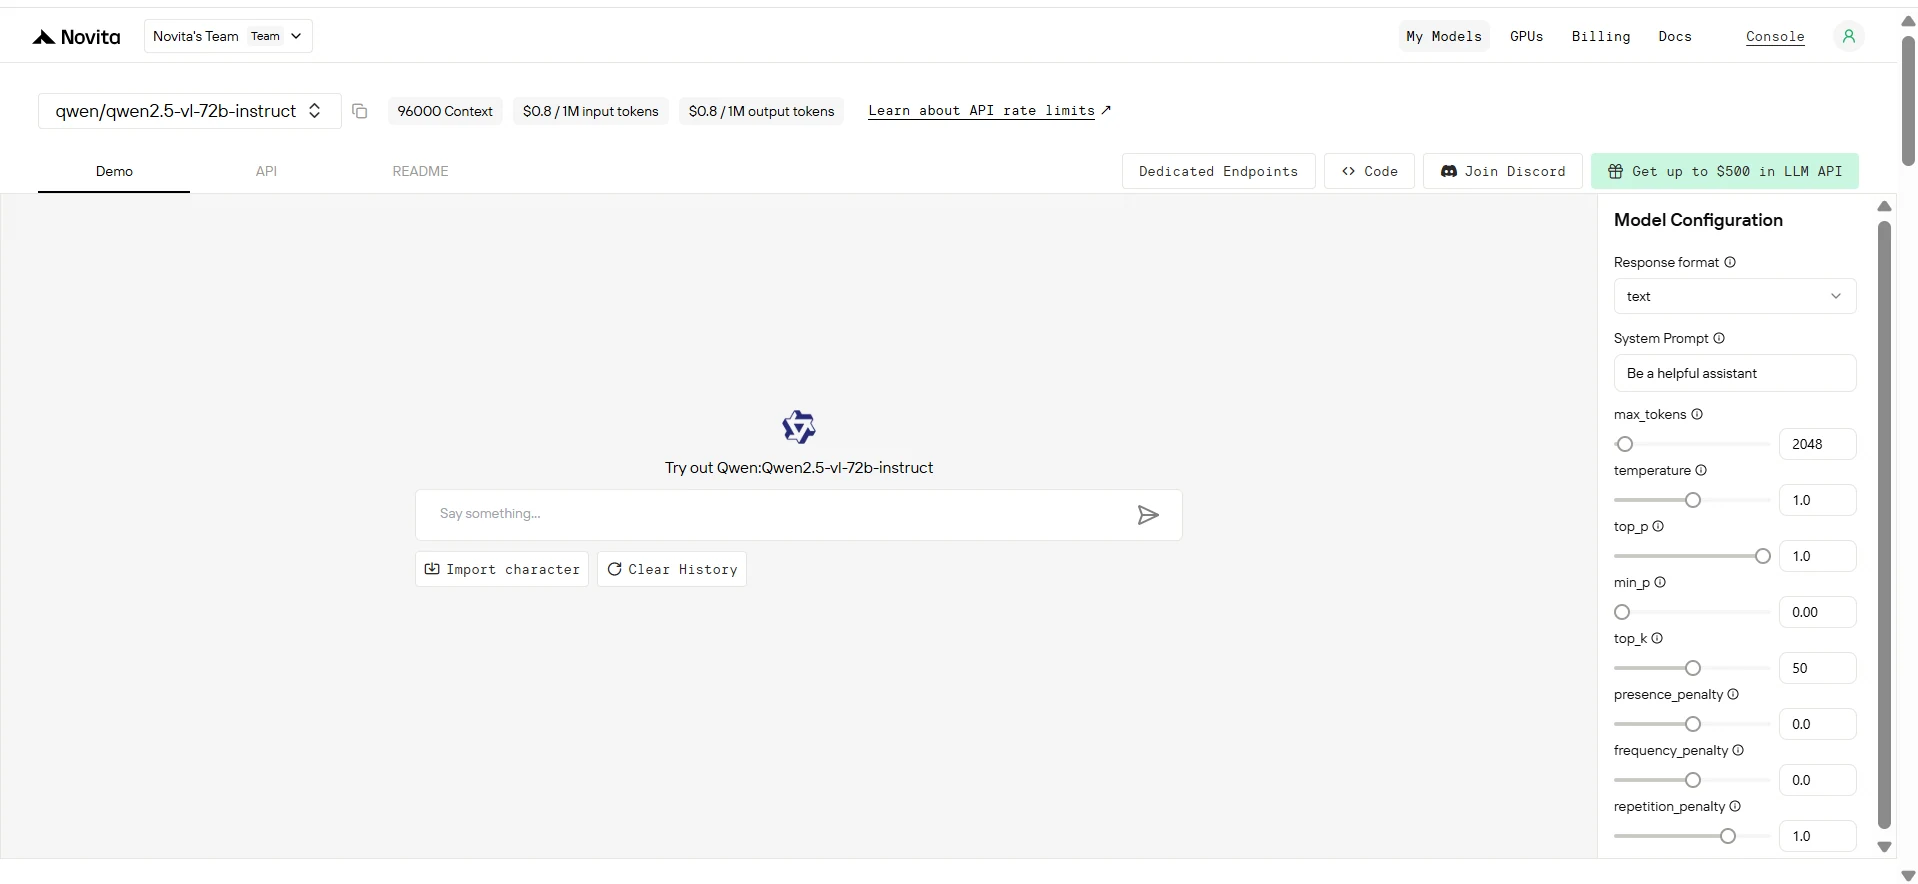Click the presence_penalty slider handle

(x=1693, y=724)
